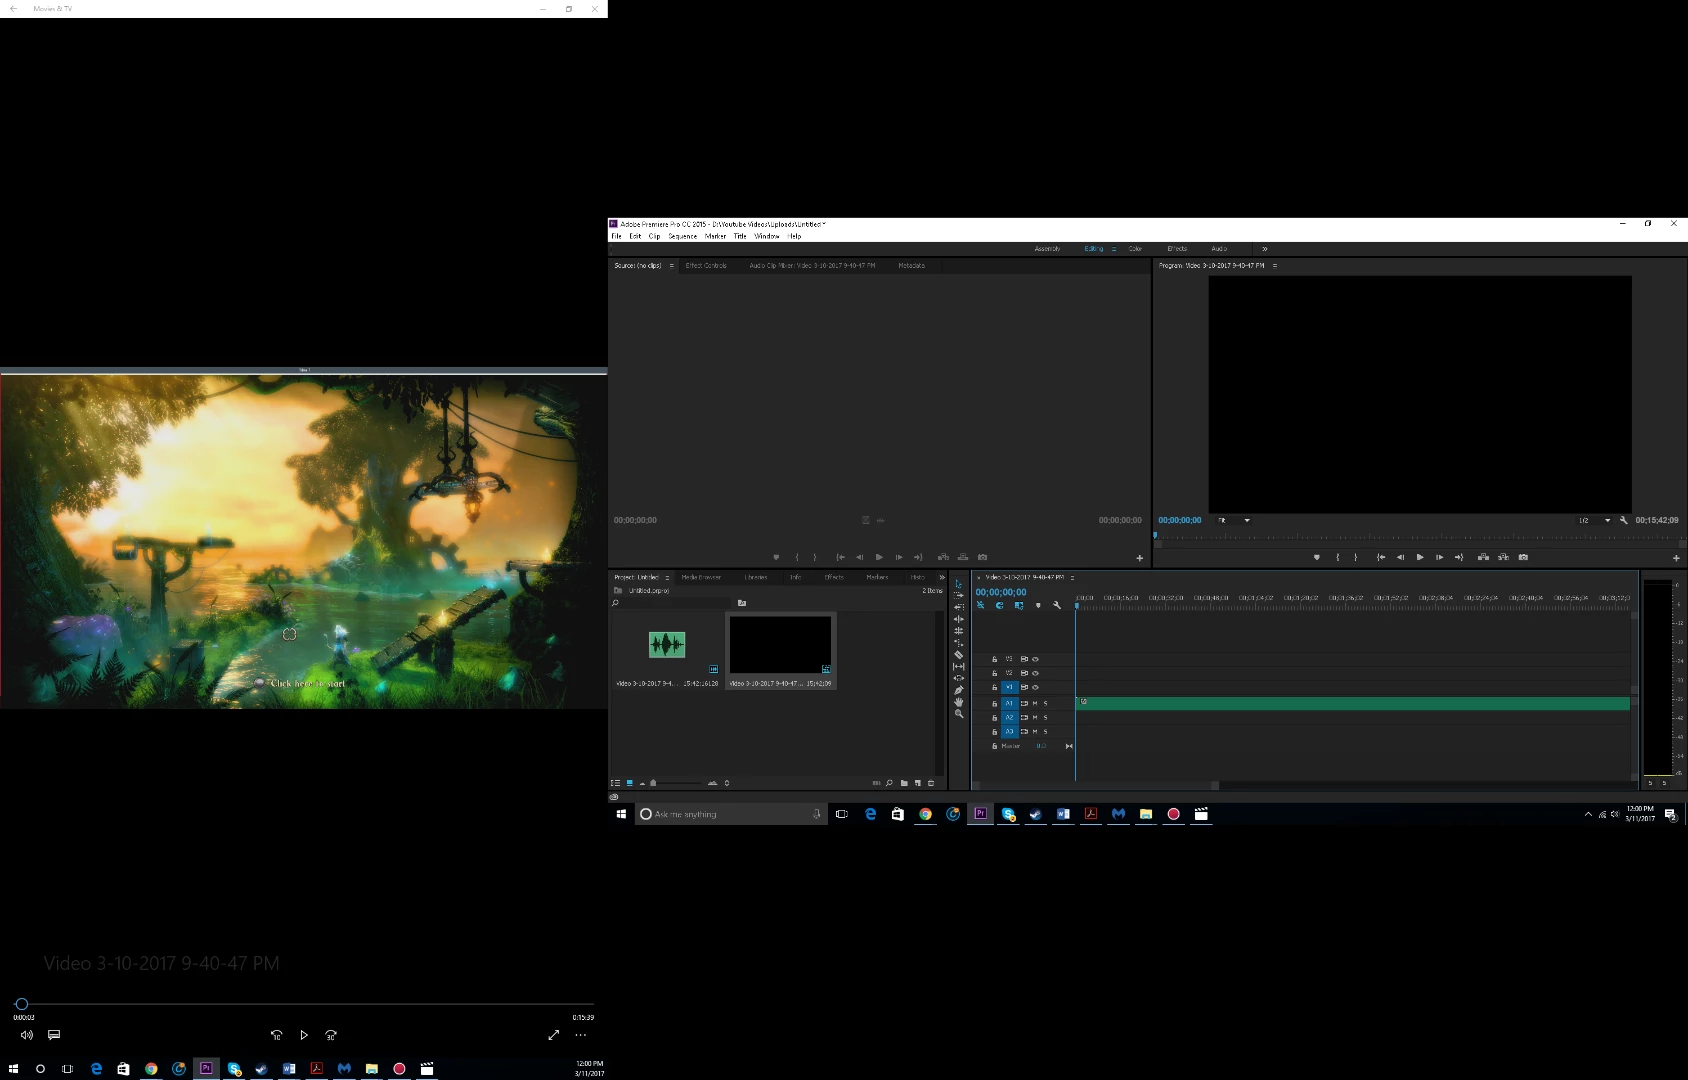Open Program monitor panel menu
Viewport: 1688px width, 1080px height.
[1274, 266]
